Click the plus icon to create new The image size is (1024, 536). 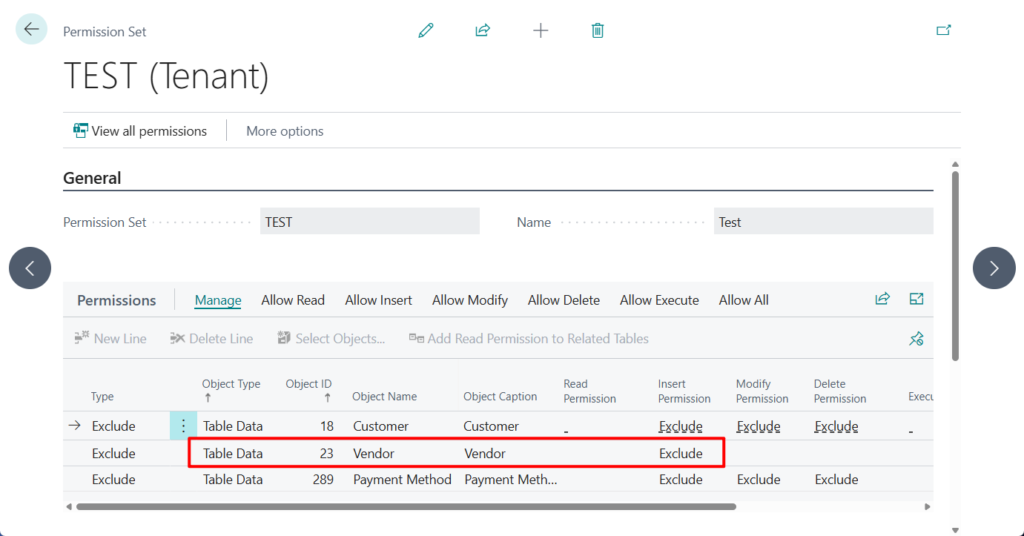(540, 30)
